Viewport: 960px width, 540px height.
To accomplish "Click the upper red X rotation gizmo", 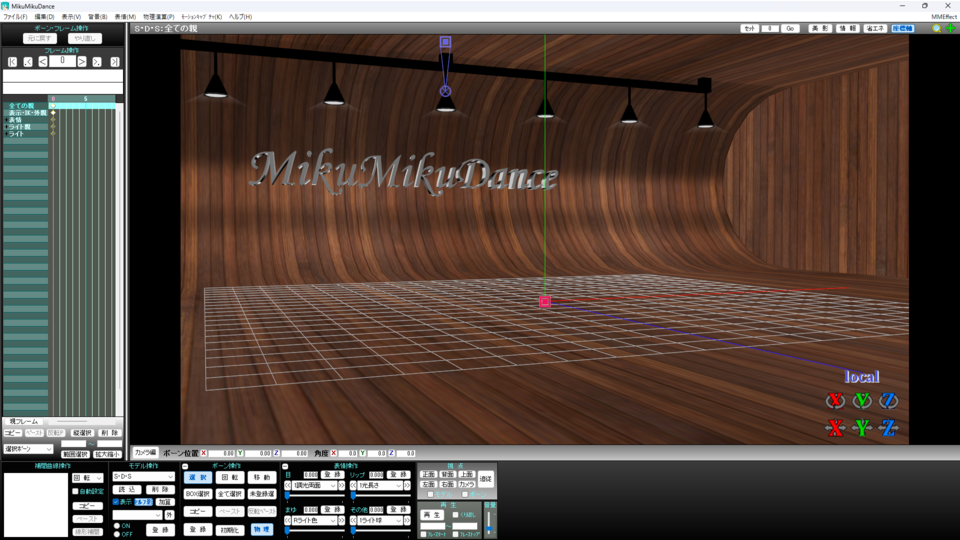I will (x=835, y=400).
